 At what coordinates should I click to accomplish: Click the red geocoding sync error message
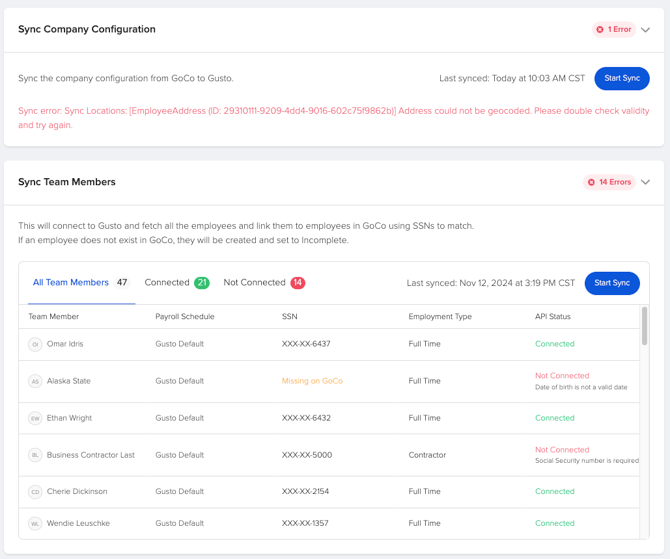[x=334, y=118]
